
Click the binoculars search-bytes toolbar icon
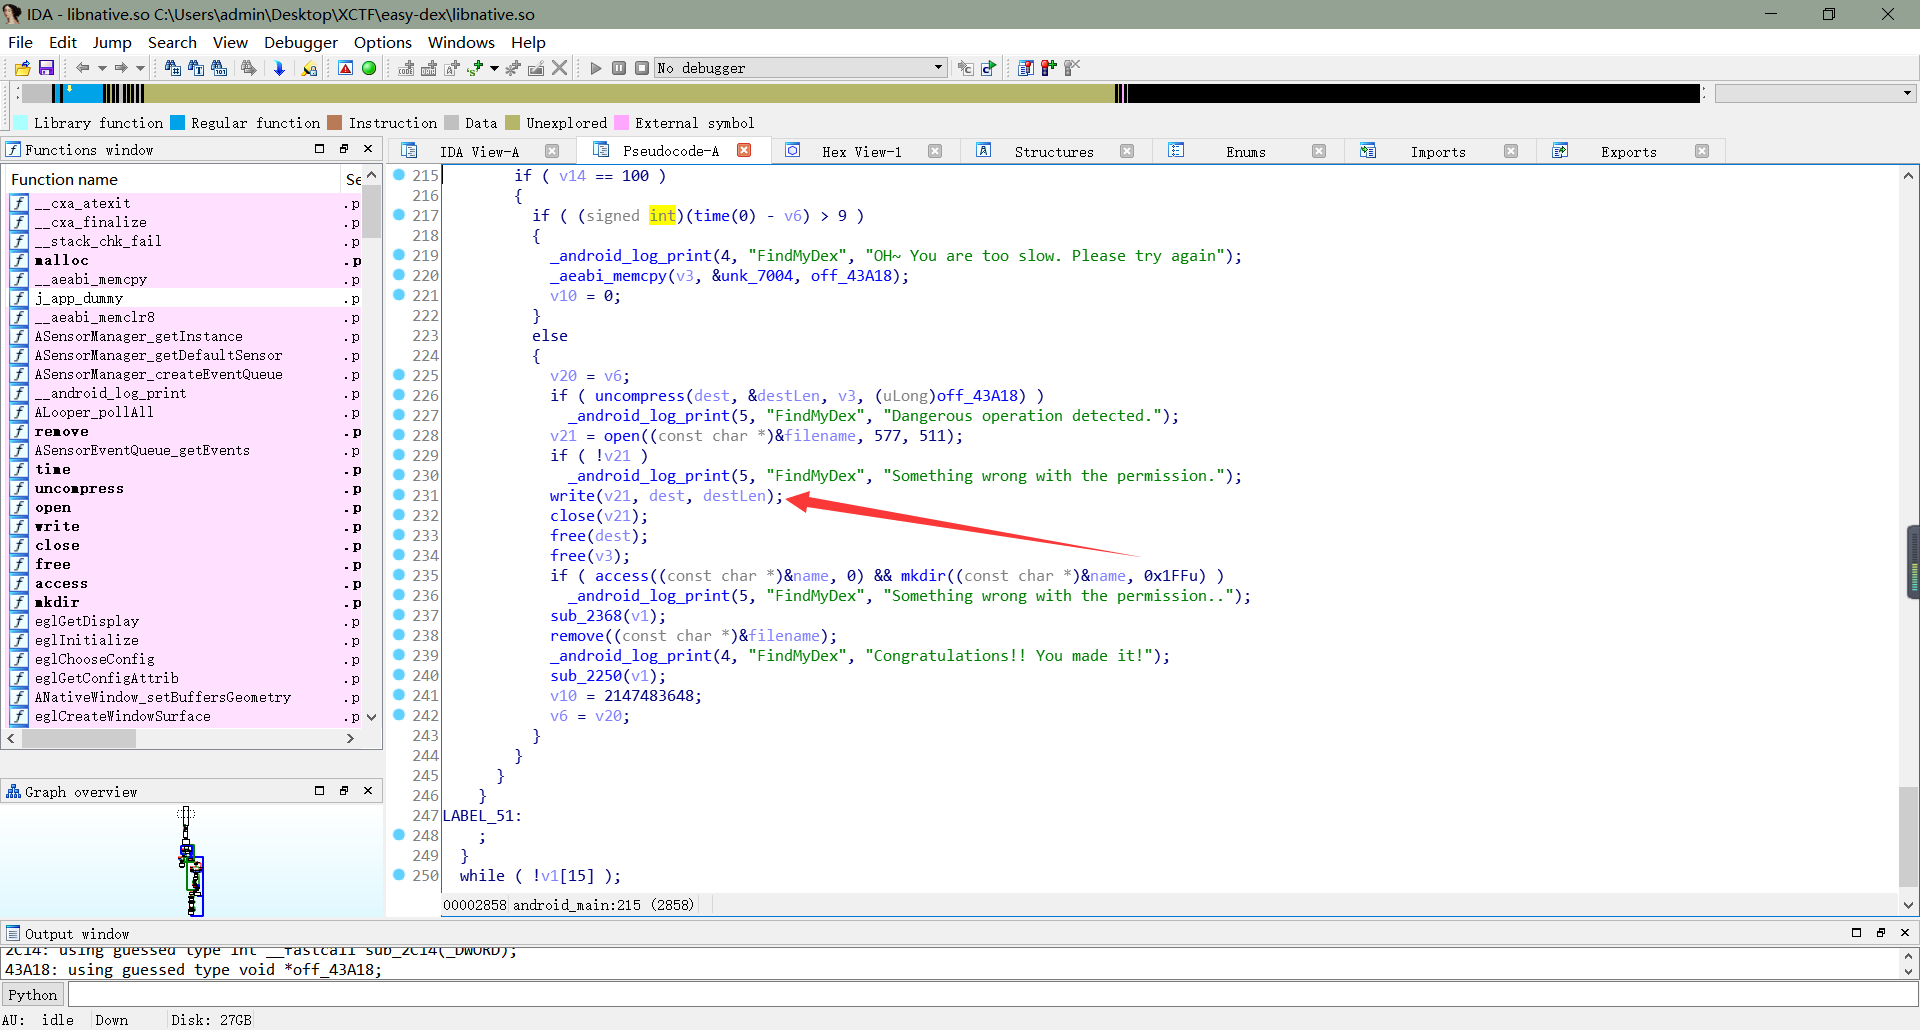click(x=219, y=68)
